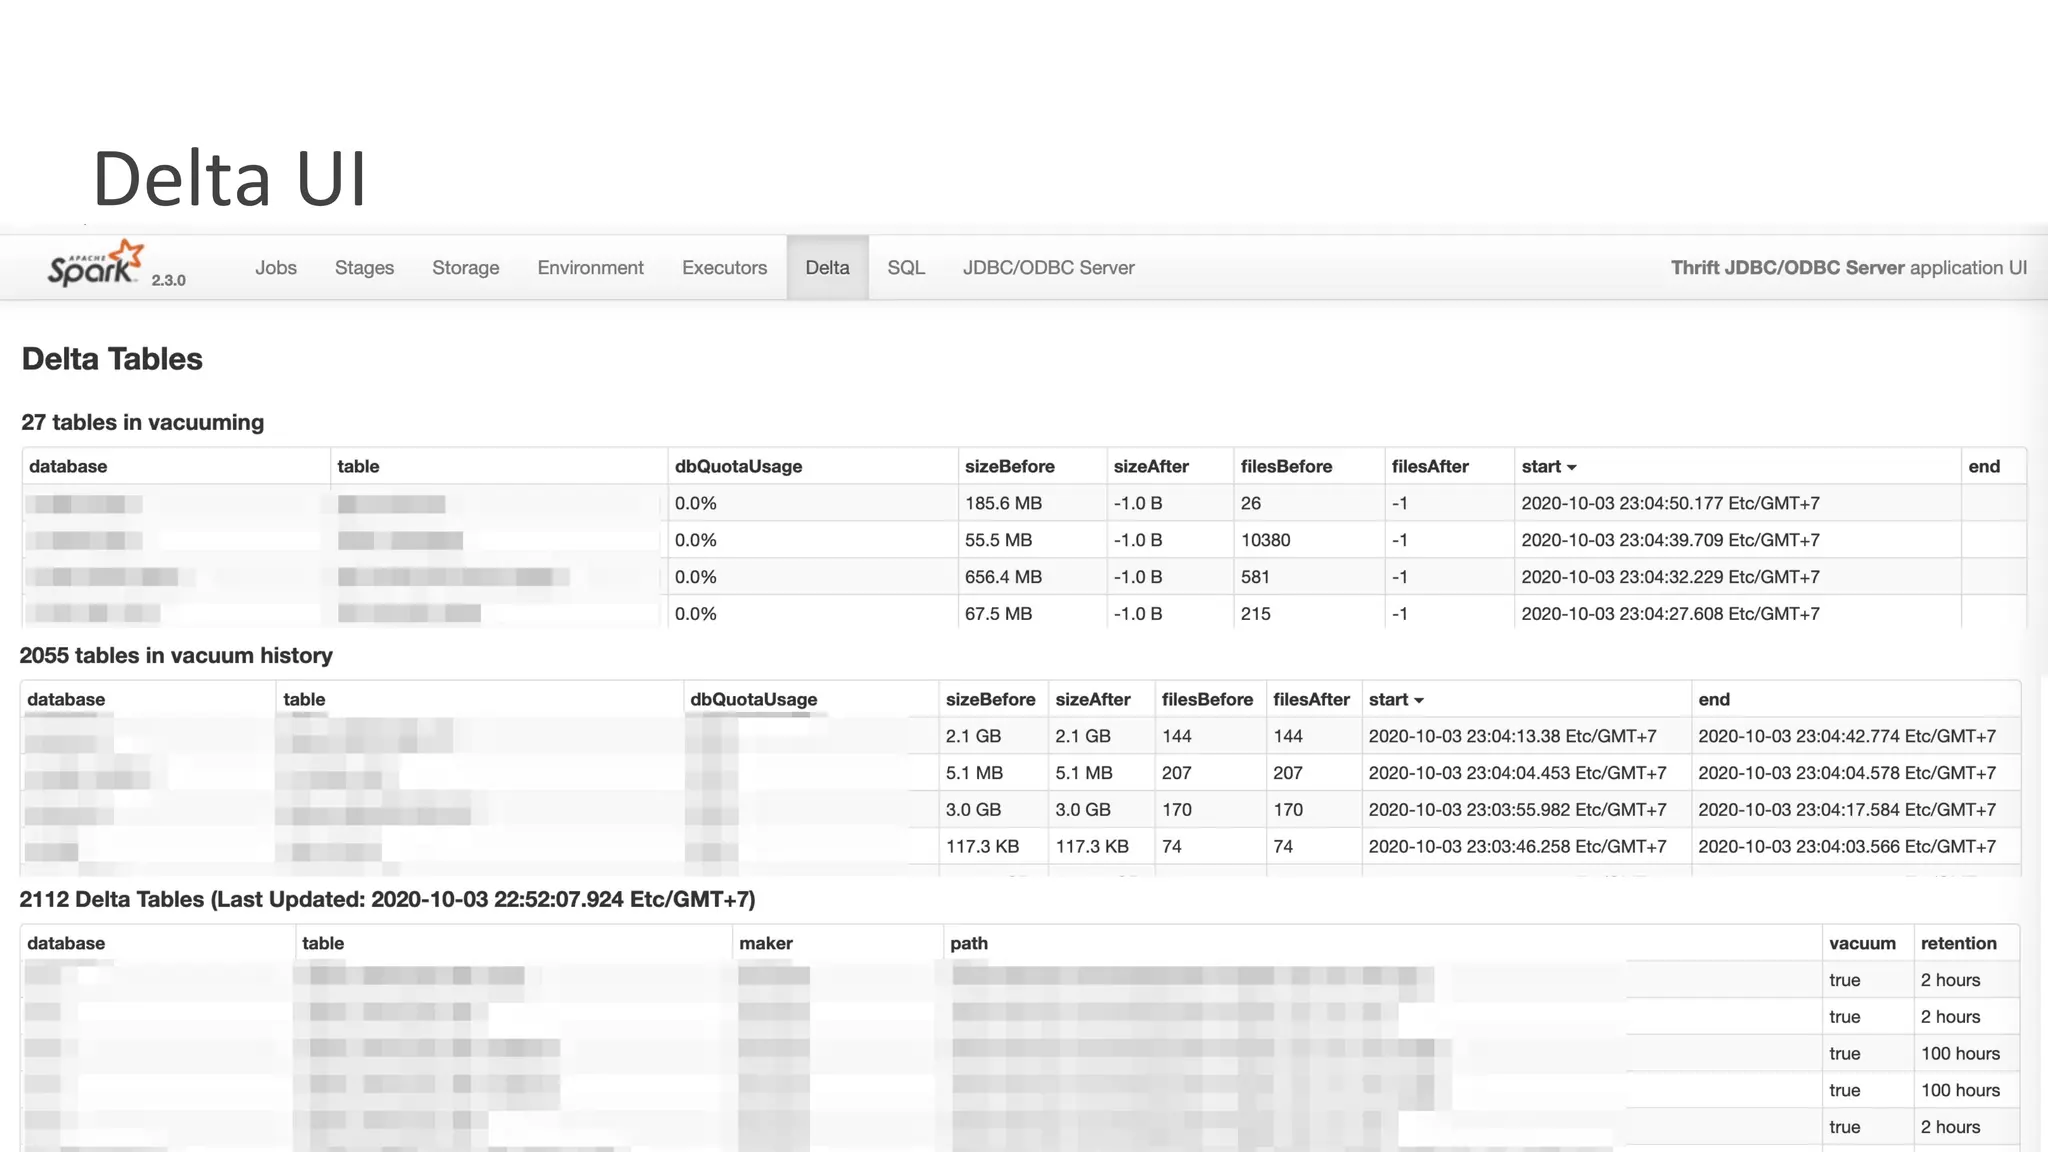Click the maker column header
This screenshot has height=1152, width=2048.
click(765, 943)
